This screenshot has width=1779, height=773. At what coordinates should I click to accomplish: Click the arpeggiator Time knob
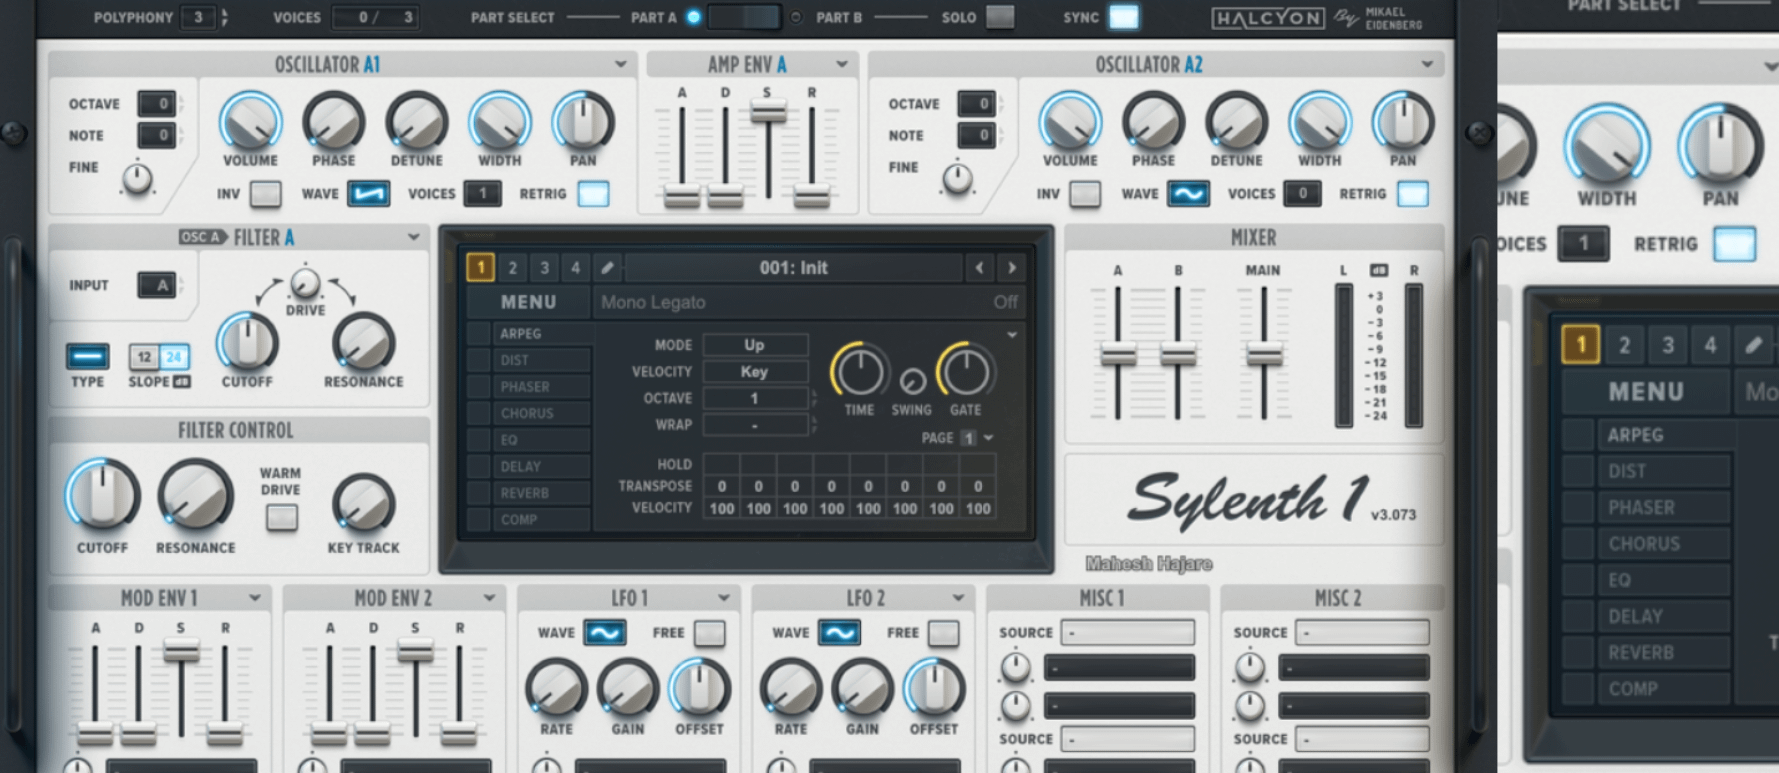click(860, 371)
